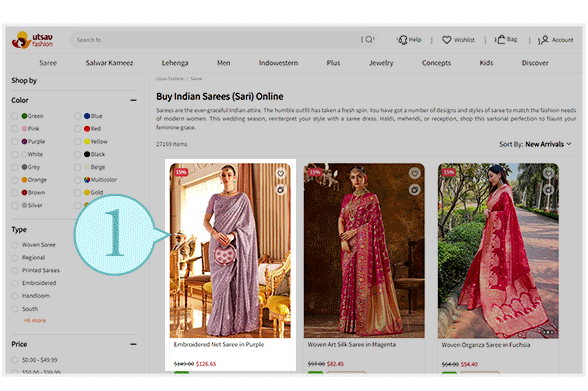The image size is (588, 391).
Task: Open the Discover menu
Action: pos(535,63)
